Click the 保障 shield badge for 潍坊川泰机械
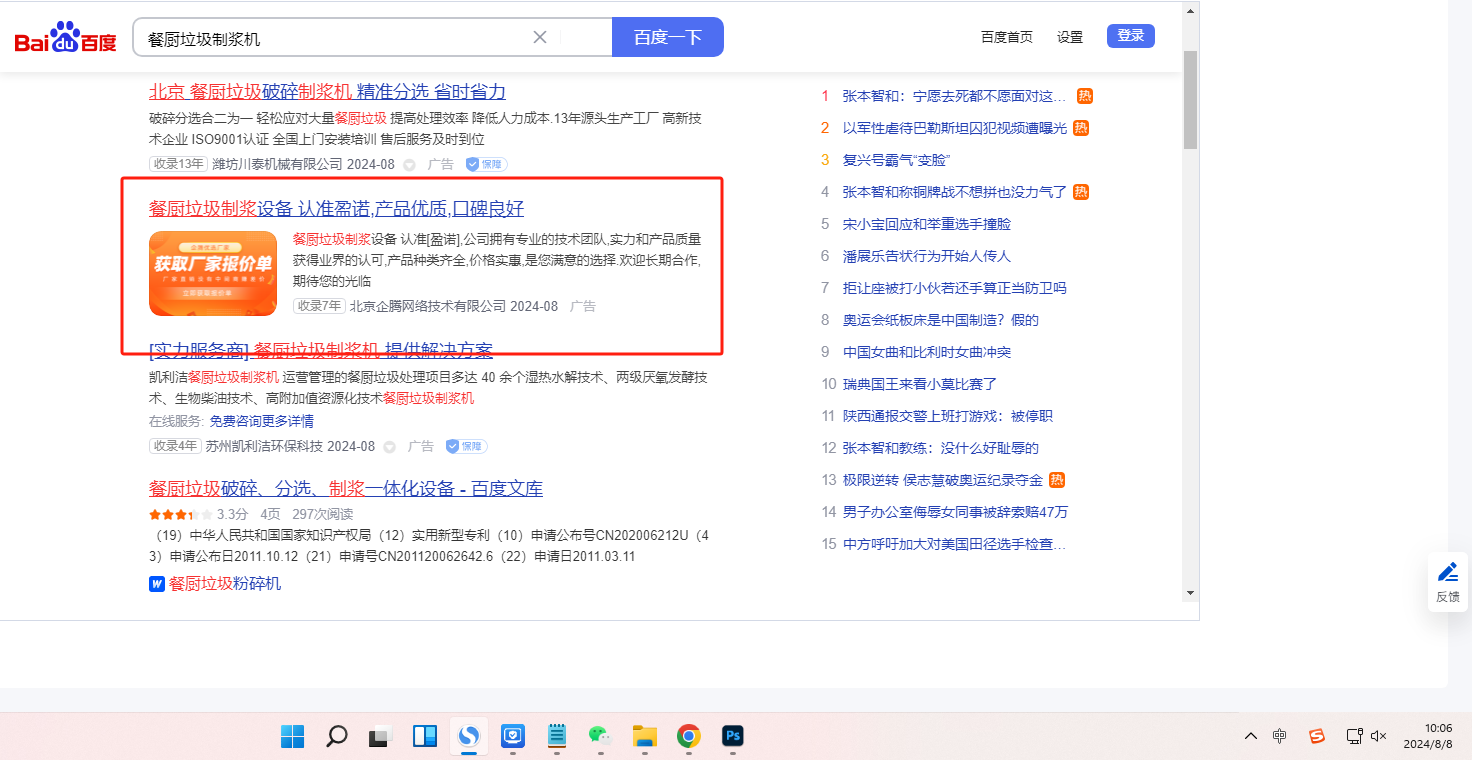 [x=486, y=164]
